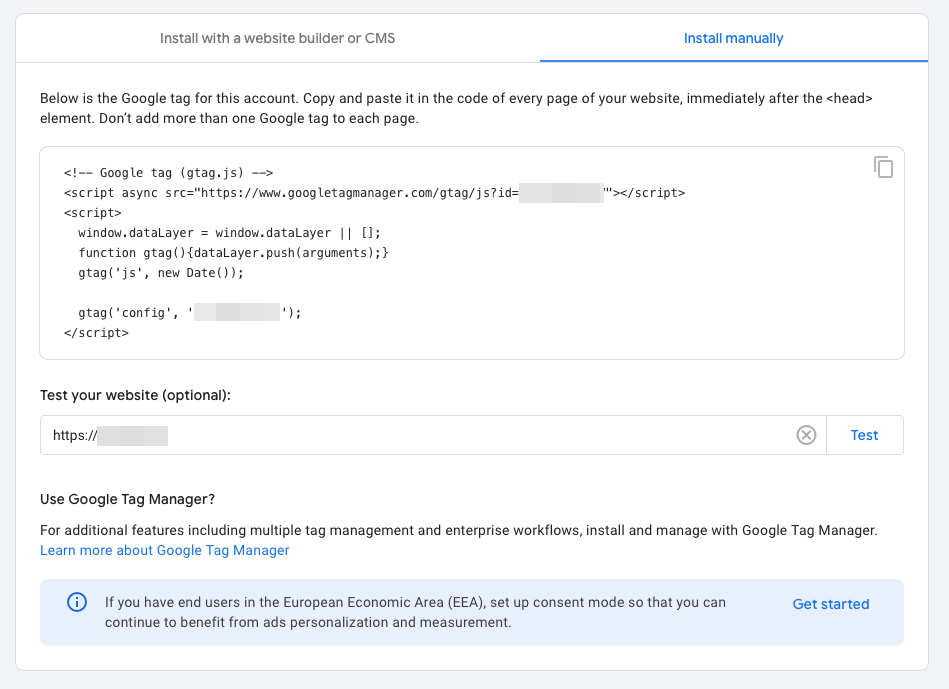Click the info icon in EEA banner
949x689 pixels.
tap(76, 603)
